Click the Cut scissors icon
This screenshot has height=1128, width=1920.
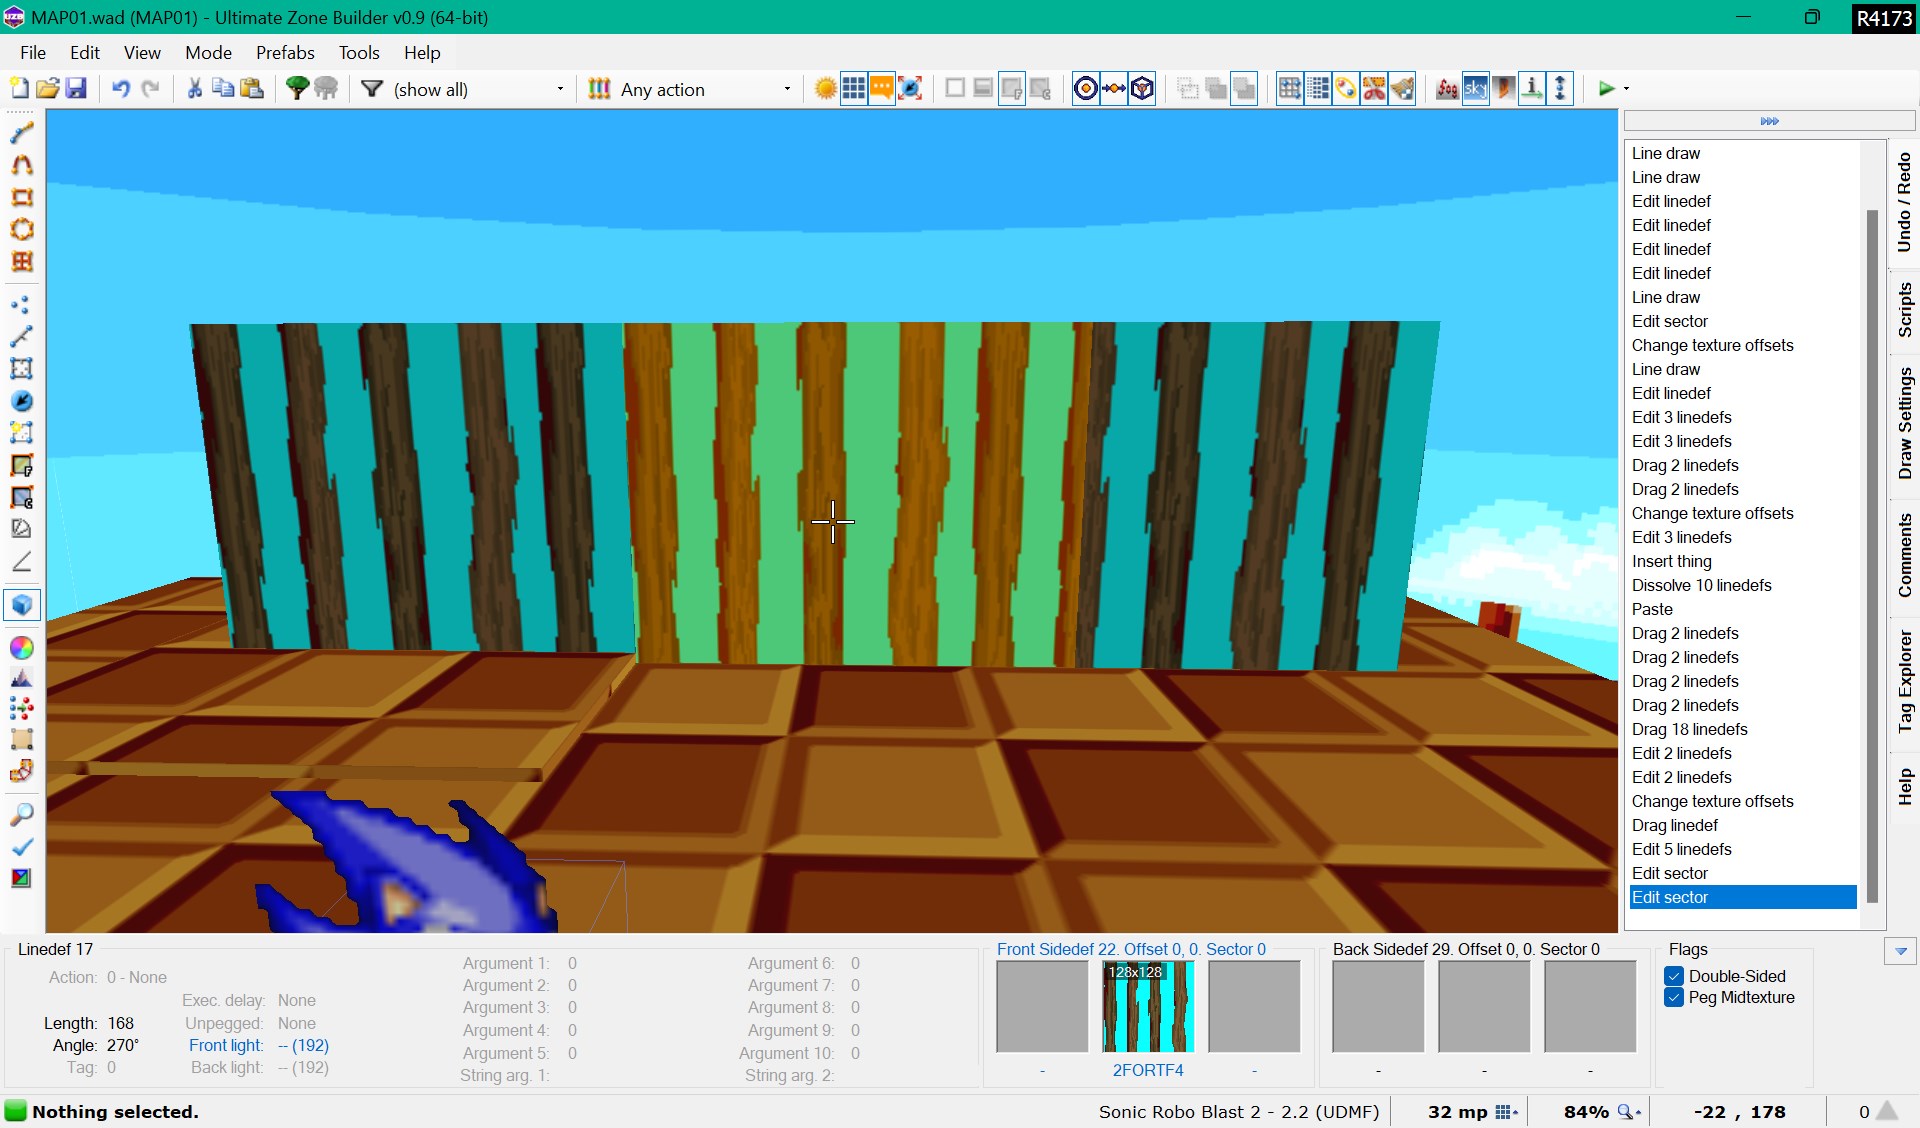pyautogui.click(x=195, y=89)
